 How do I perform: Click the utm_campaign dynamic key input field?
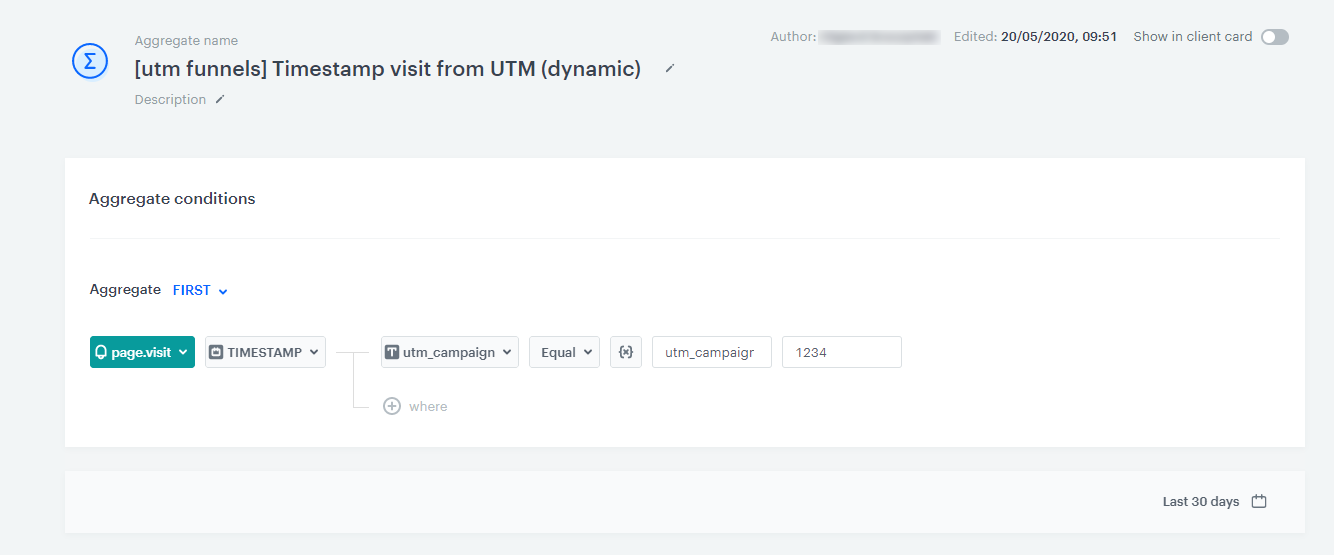(x=711, y=352)
